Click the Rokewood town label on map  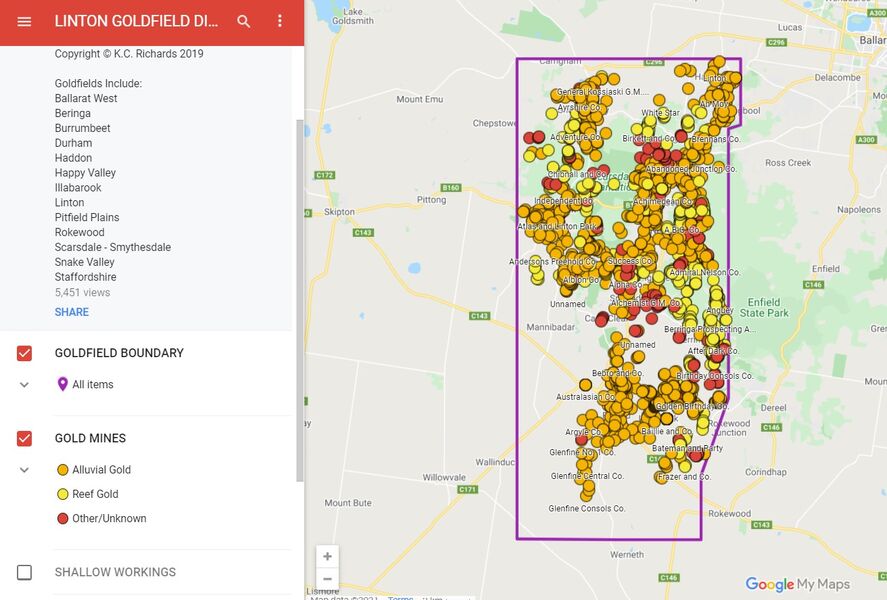[730, 513]
